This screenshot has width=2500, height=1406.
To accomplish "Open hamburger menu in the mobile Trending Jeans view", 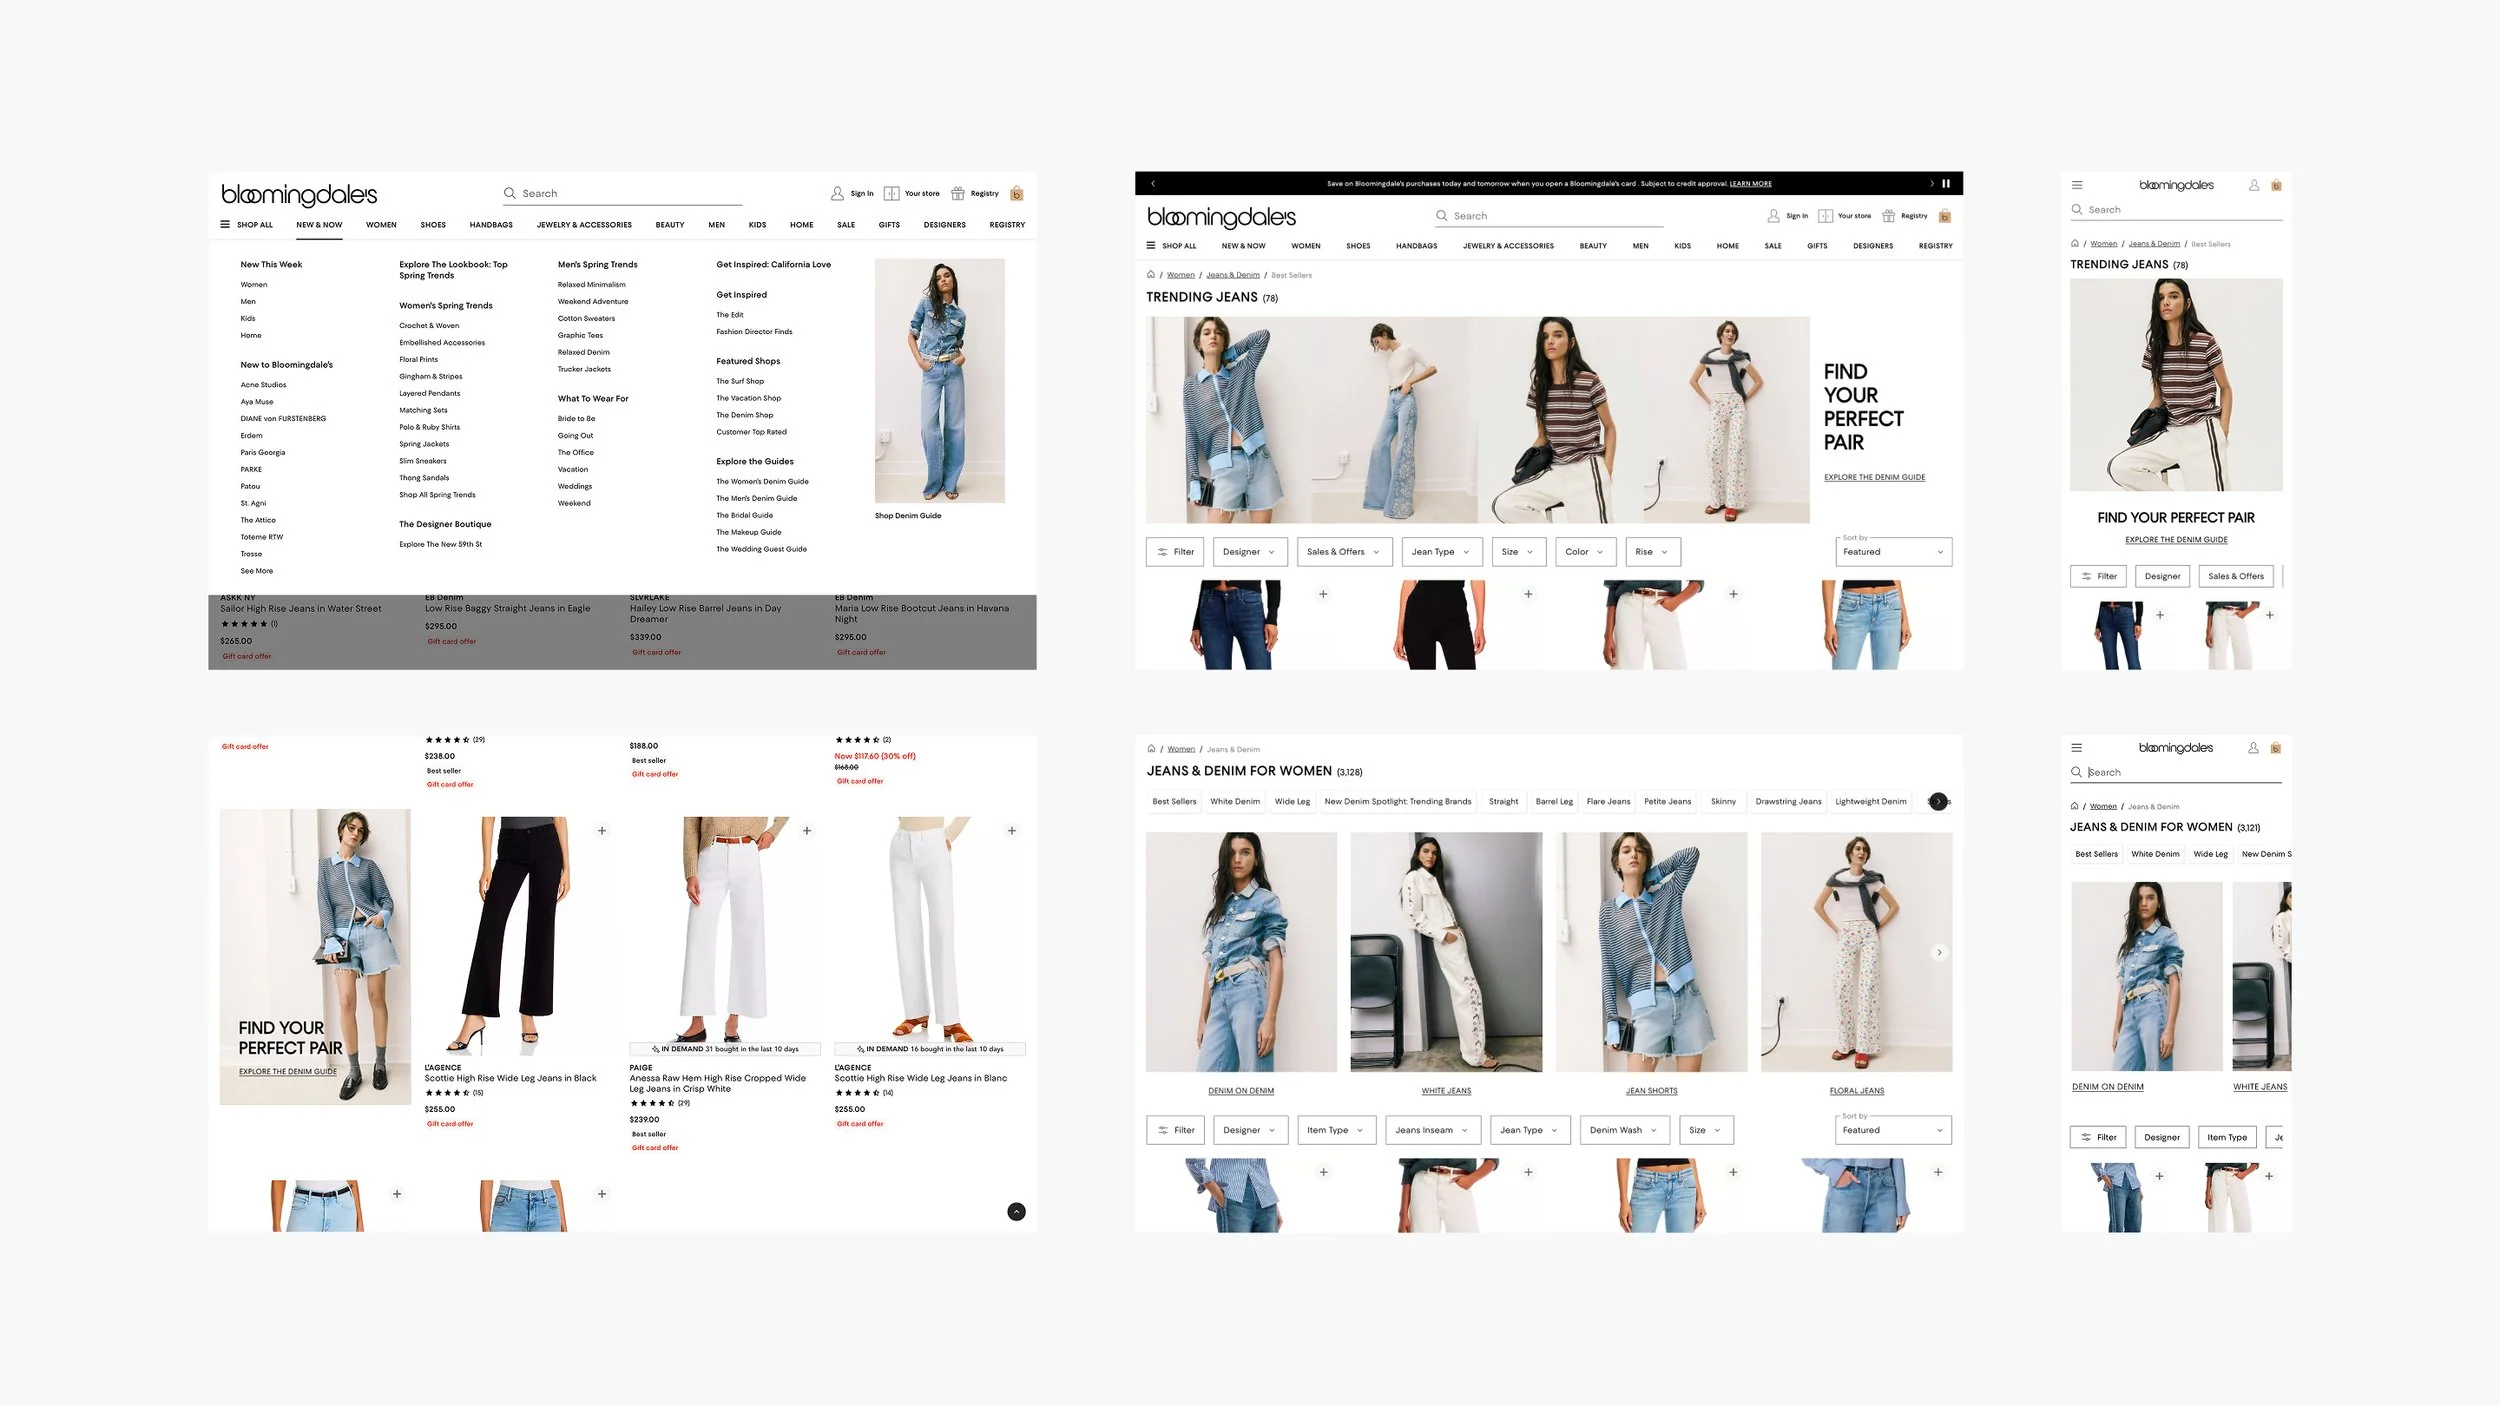I will coord(2077,185).
